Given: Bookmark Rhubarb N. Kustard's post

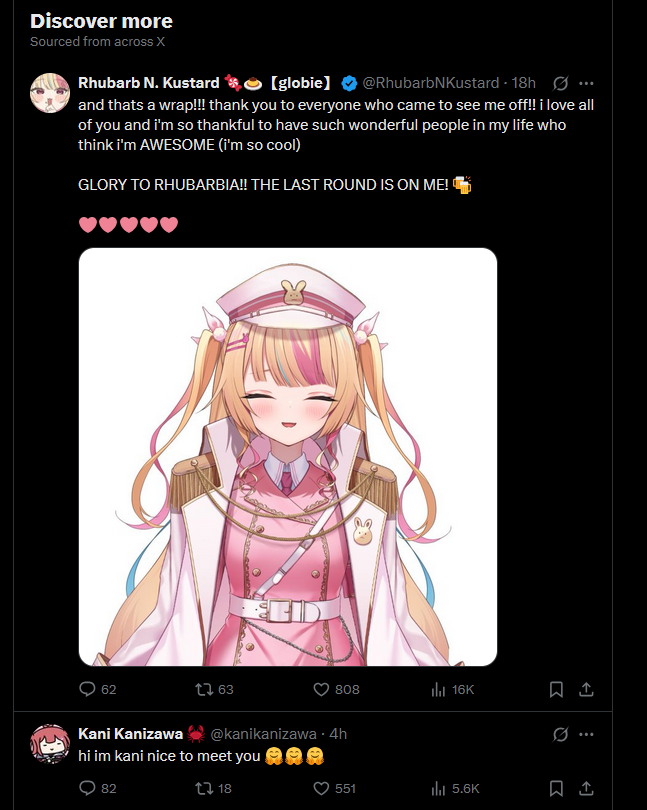Looking at the screenshot, I should [556, 689].
